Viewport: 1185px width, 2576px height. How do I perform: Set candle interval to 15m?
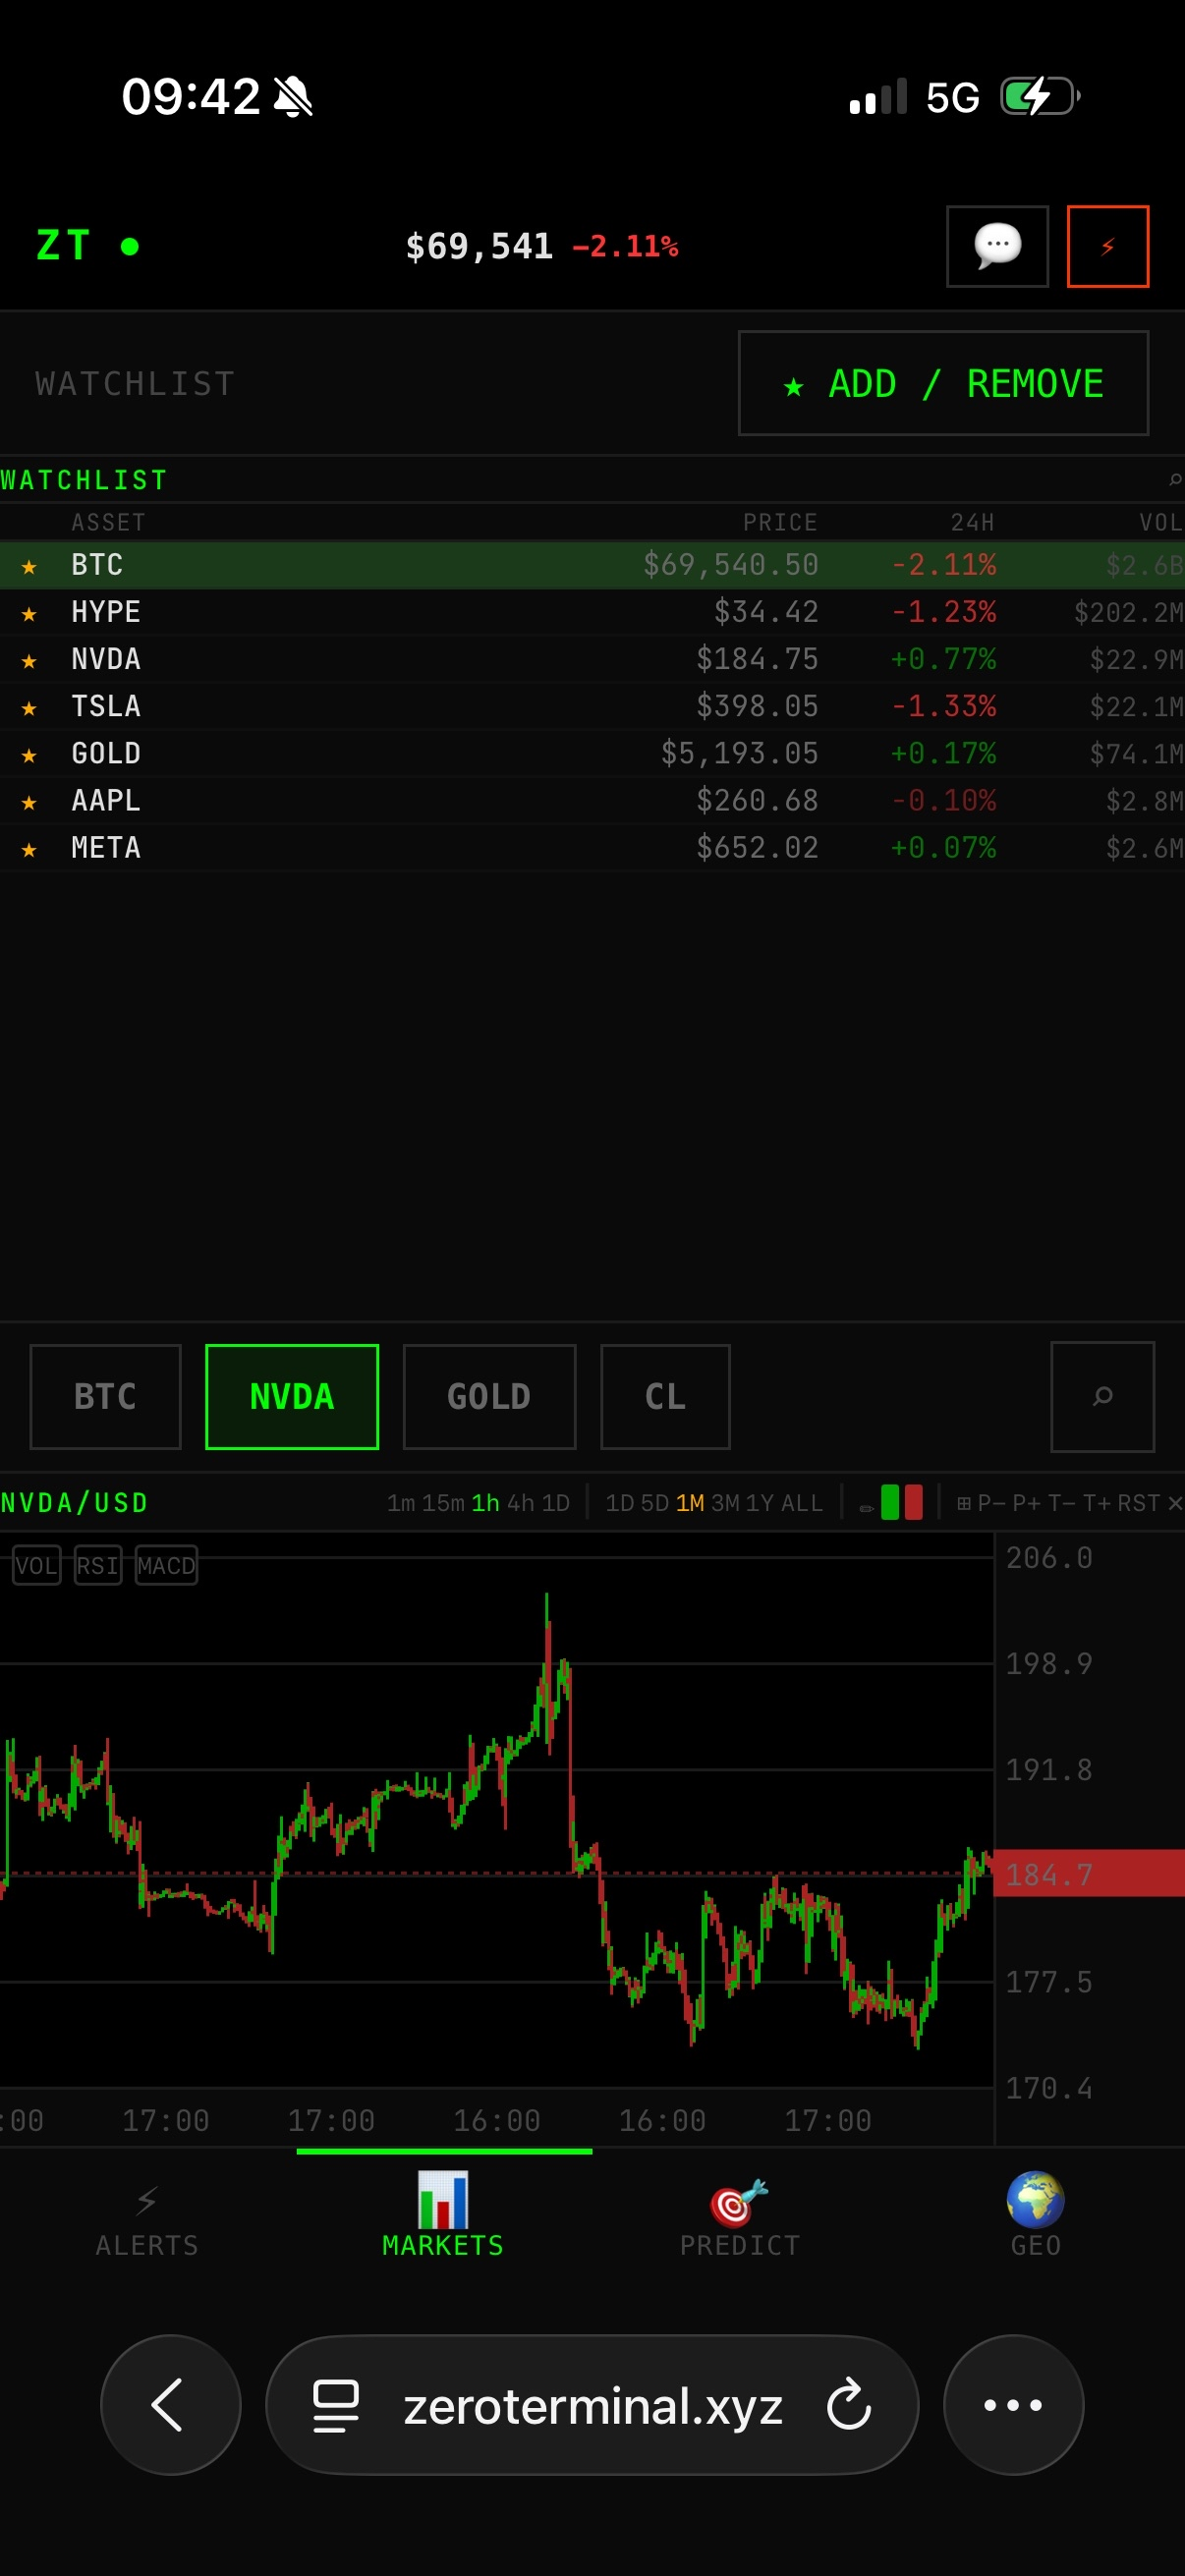443,1503
